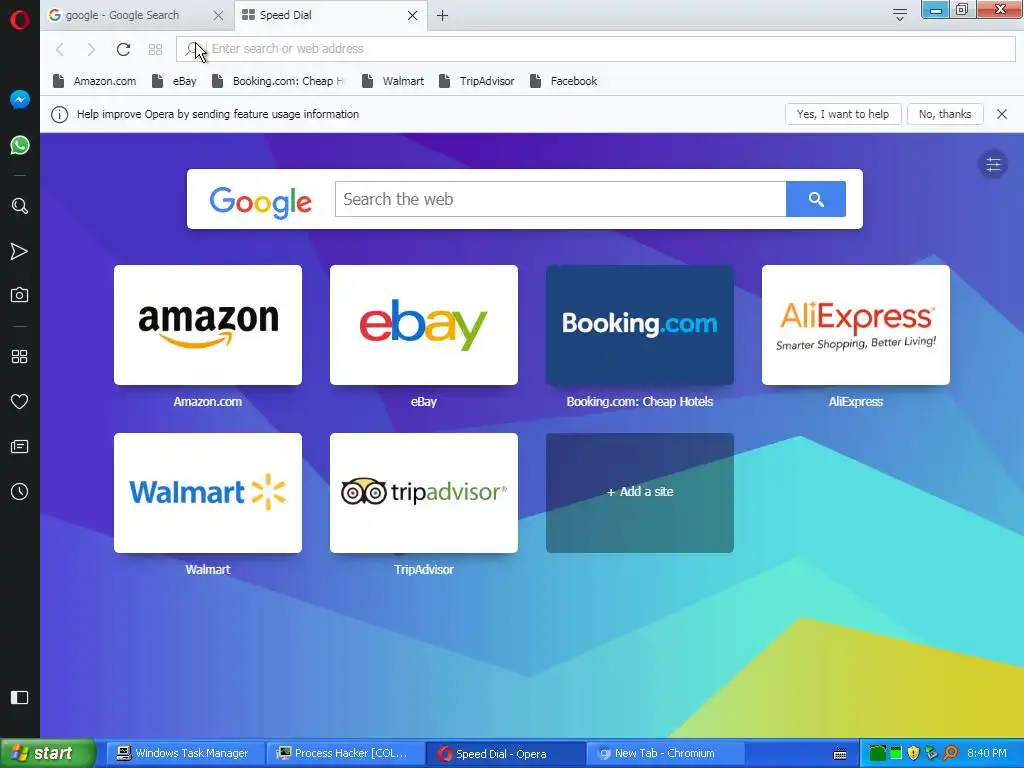Image resolution: width=1024 pixels, height=768 pixels.
Task: Open the Facebook bookmark
Action: [x=564, y=81]
